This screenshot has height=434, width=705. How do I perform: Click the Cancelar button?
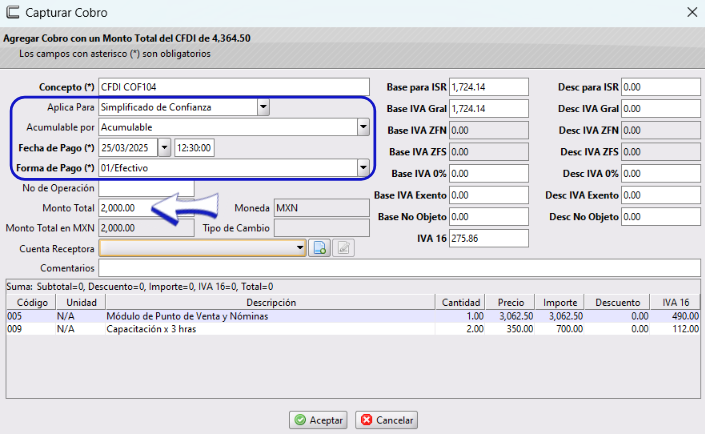387,420
